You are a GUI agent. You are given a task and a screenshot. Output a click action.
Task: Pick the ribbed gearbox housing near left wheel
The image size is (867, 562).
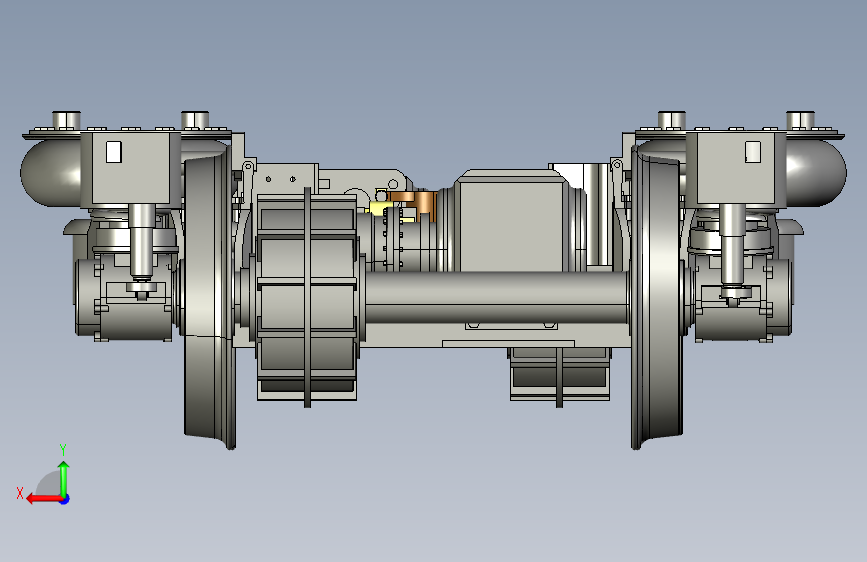pyautogui.click(x=307, y=296)
